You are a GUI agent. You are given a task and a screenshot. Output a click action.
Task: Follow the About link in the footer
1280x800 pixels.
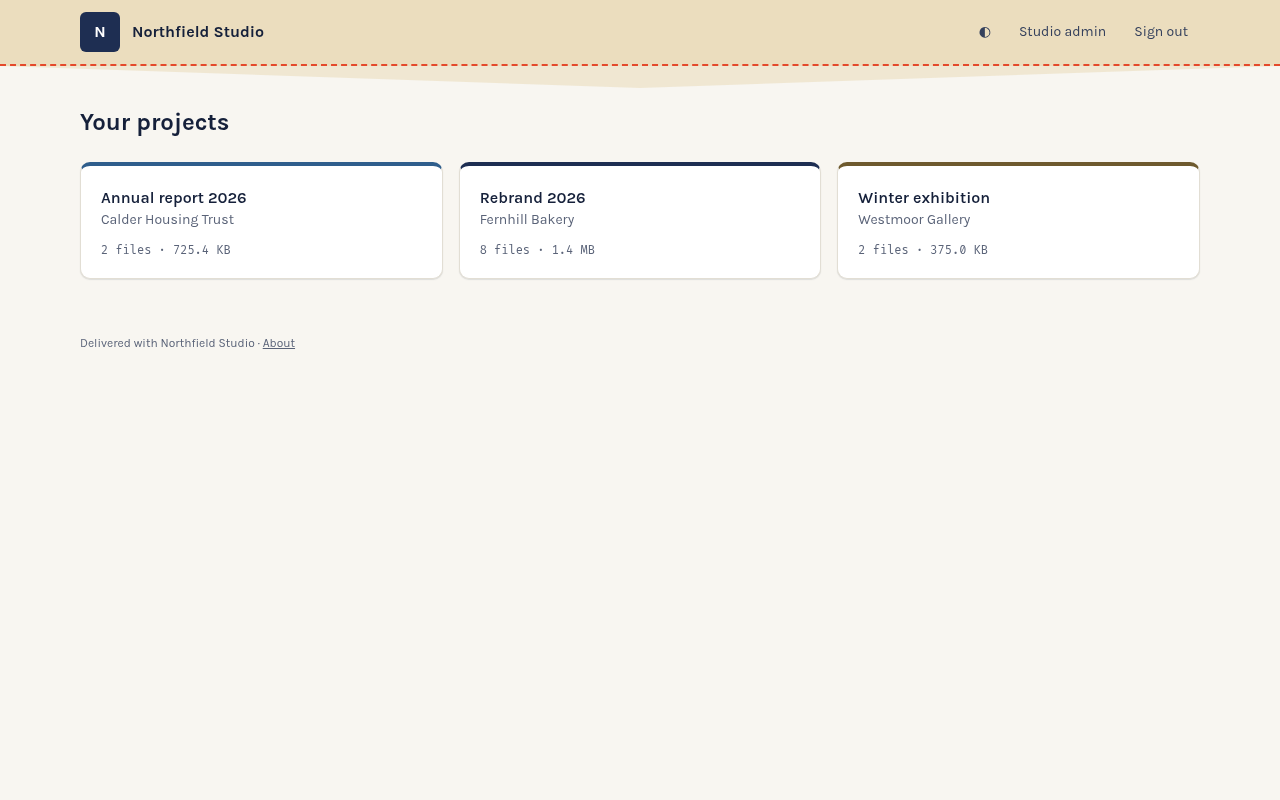(x=279, y=343)
